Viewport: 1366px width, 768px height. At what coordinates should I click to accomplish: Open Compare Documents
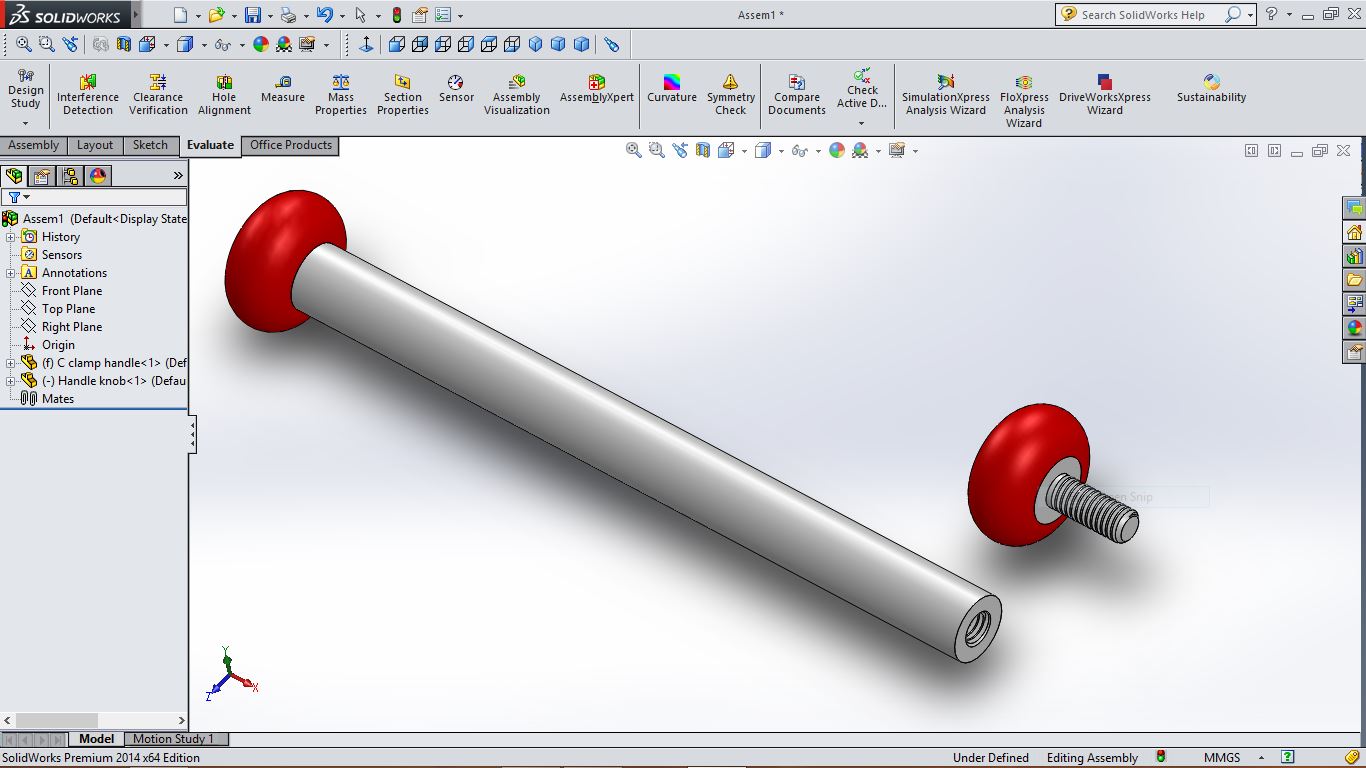pos(797,95)
